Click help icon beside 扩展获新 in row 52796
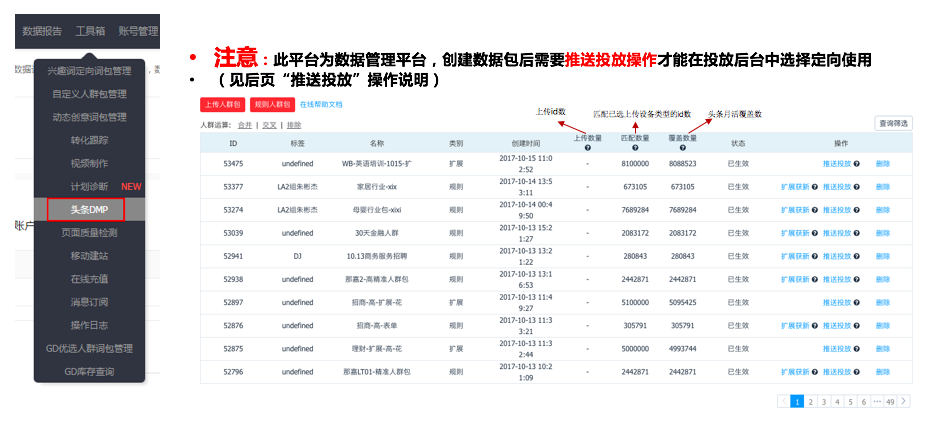The image size is (928, 424). (x=814, y=372)
